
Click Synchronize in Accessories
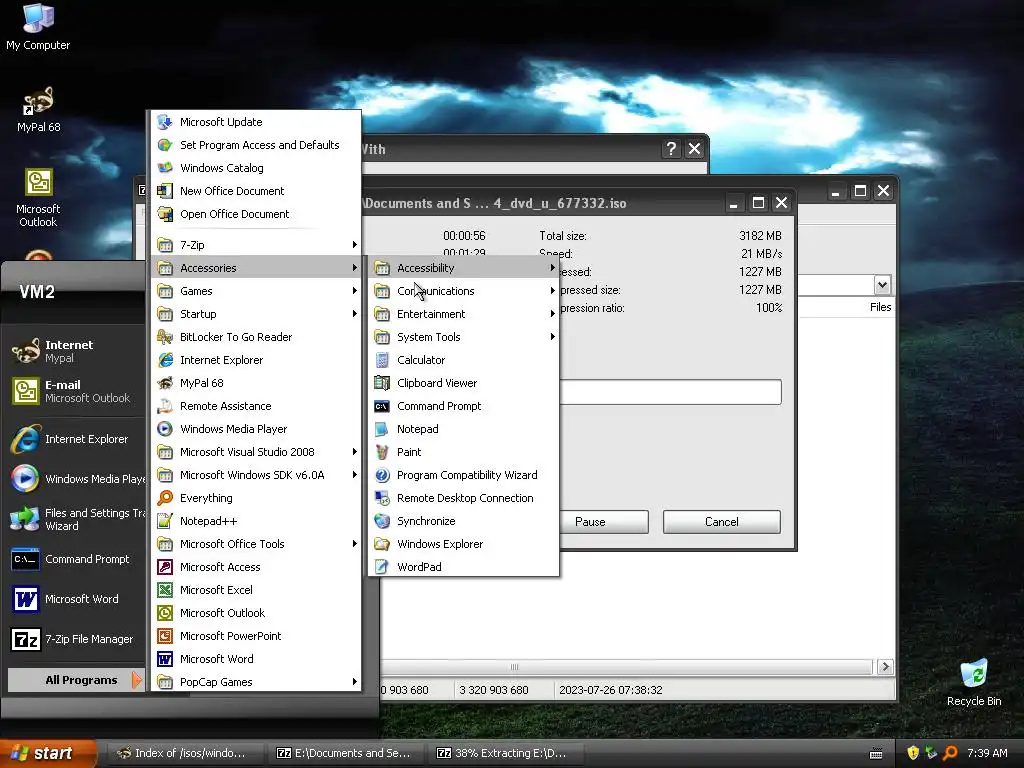point(464,520)
